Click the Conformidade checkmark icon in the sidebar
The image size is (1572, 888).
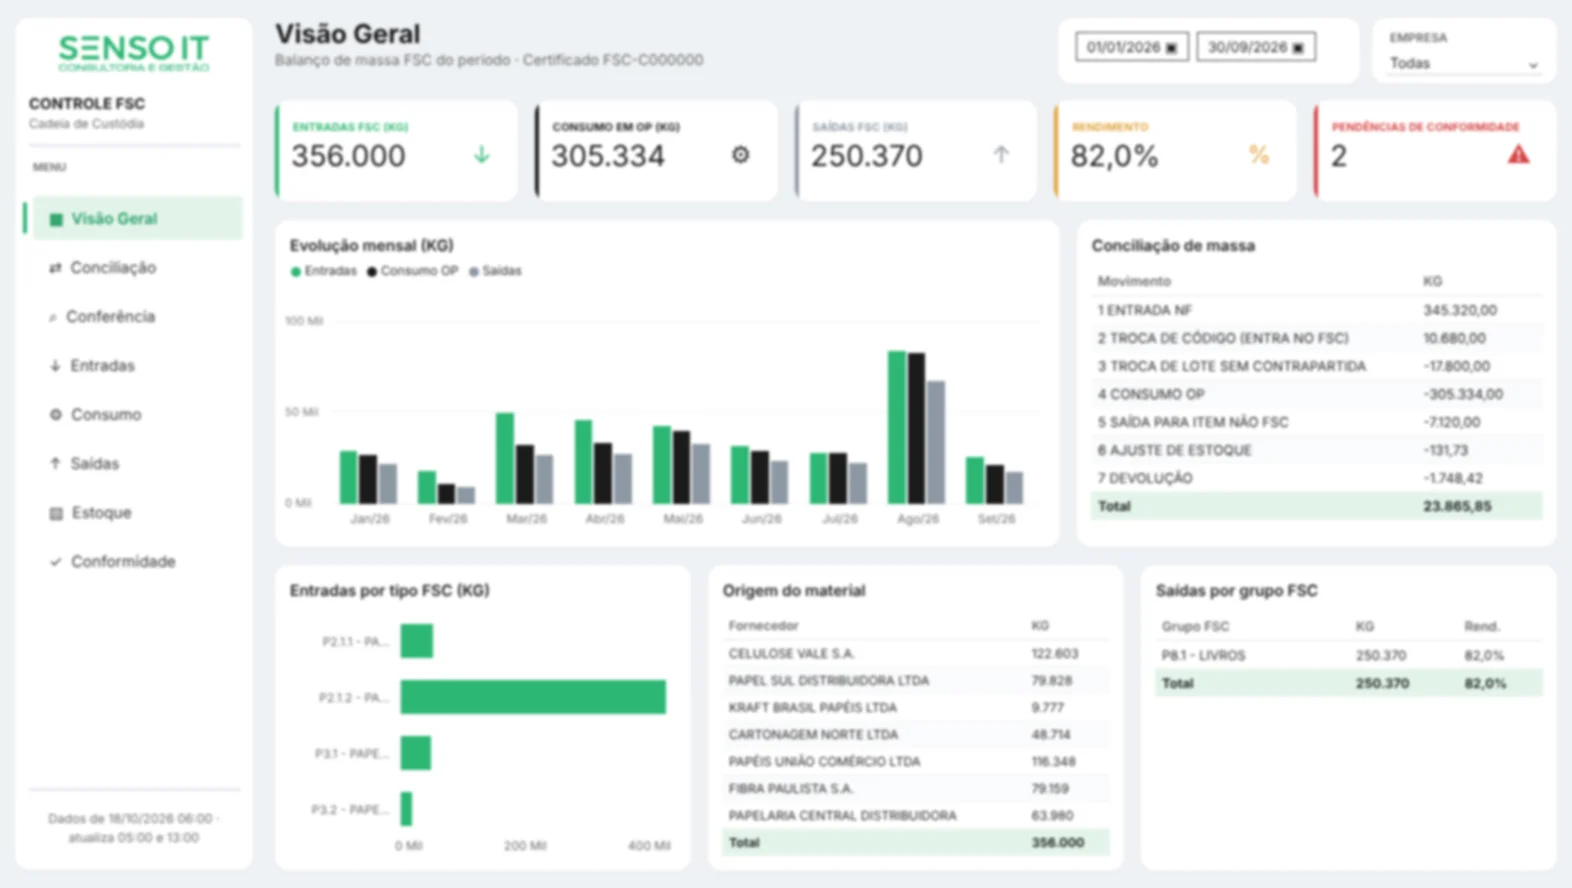[x=55, y=562]
